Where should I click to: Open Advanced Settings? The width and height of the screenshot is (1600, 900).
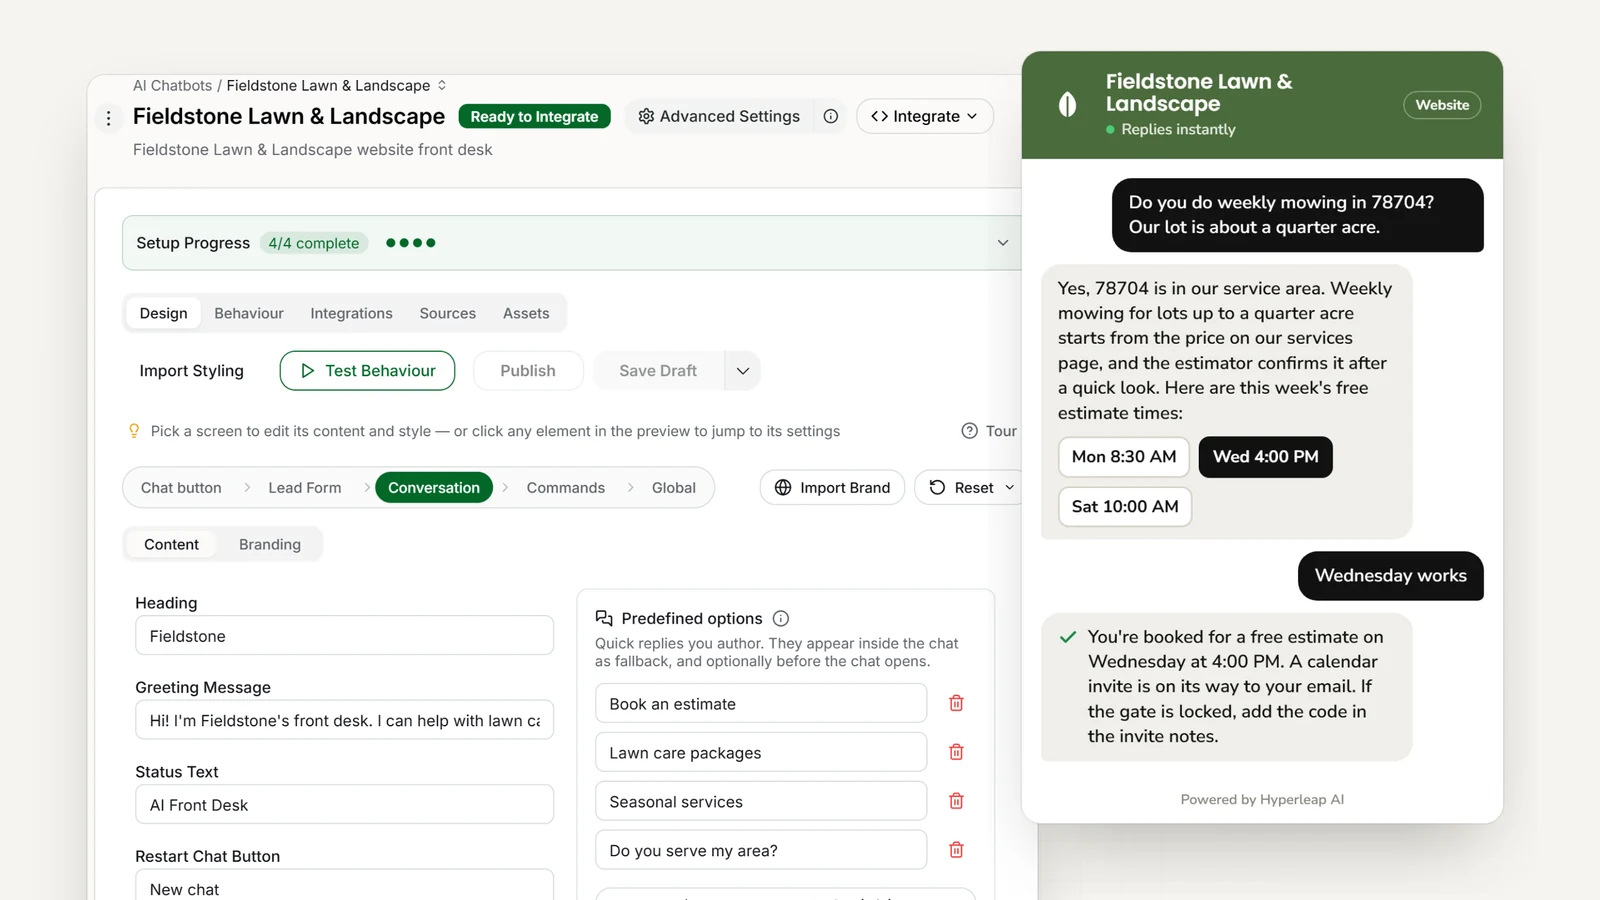[x=719, y=116]
